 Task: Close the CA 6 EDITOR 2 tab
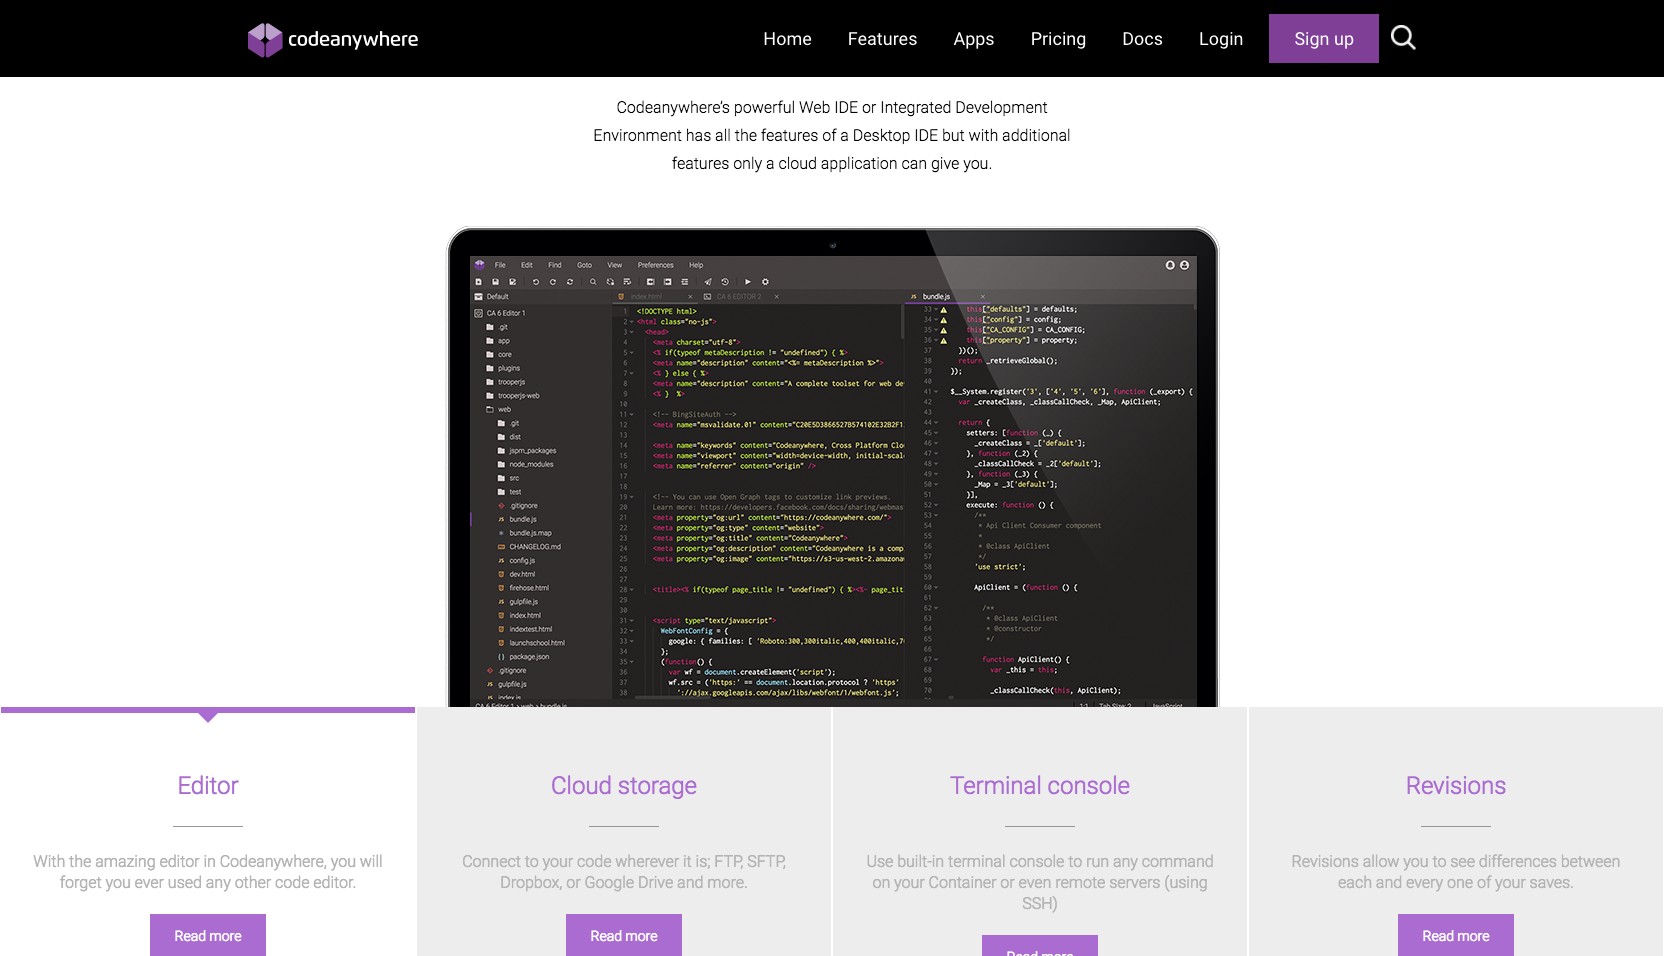pyautogui.click(x=777, y=297)
